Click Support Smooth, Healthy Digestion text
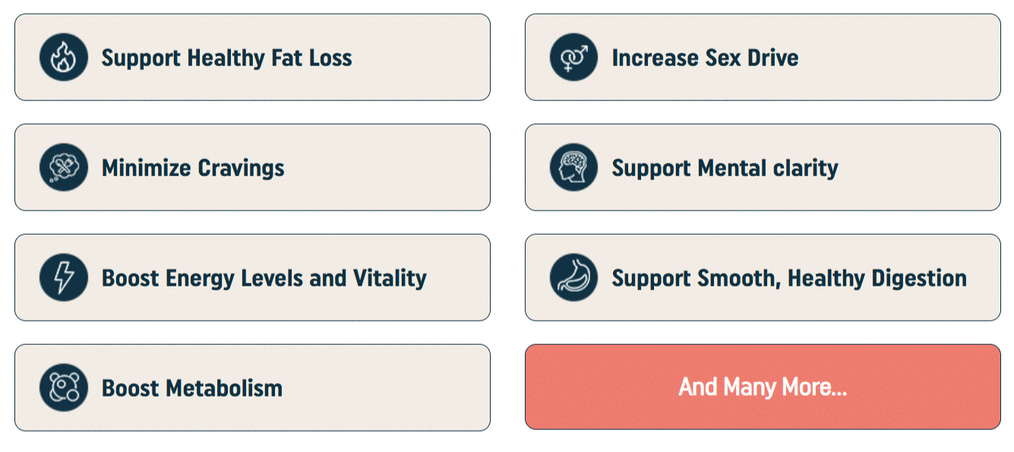The image size is (1014, 452). tap(789, 278)
